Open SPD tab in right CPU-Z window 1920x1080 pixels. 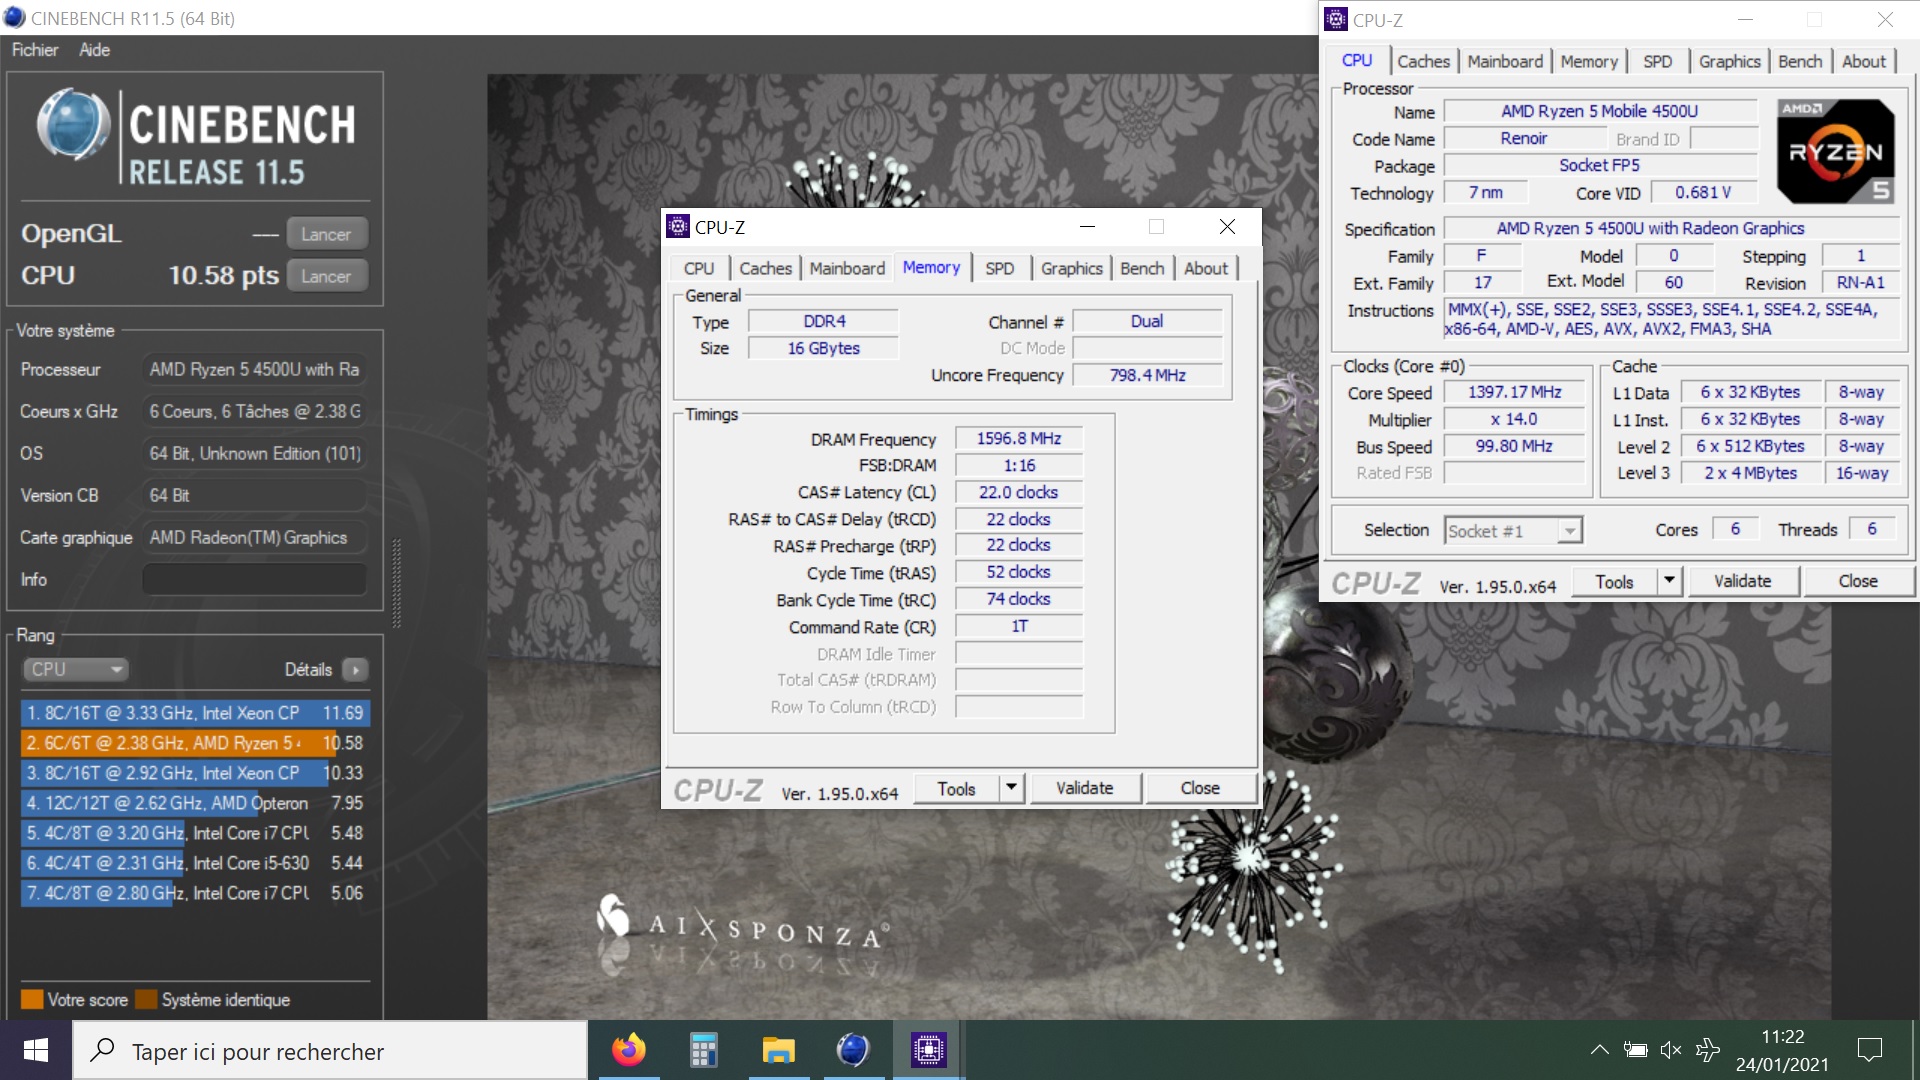pos(1657,61)
